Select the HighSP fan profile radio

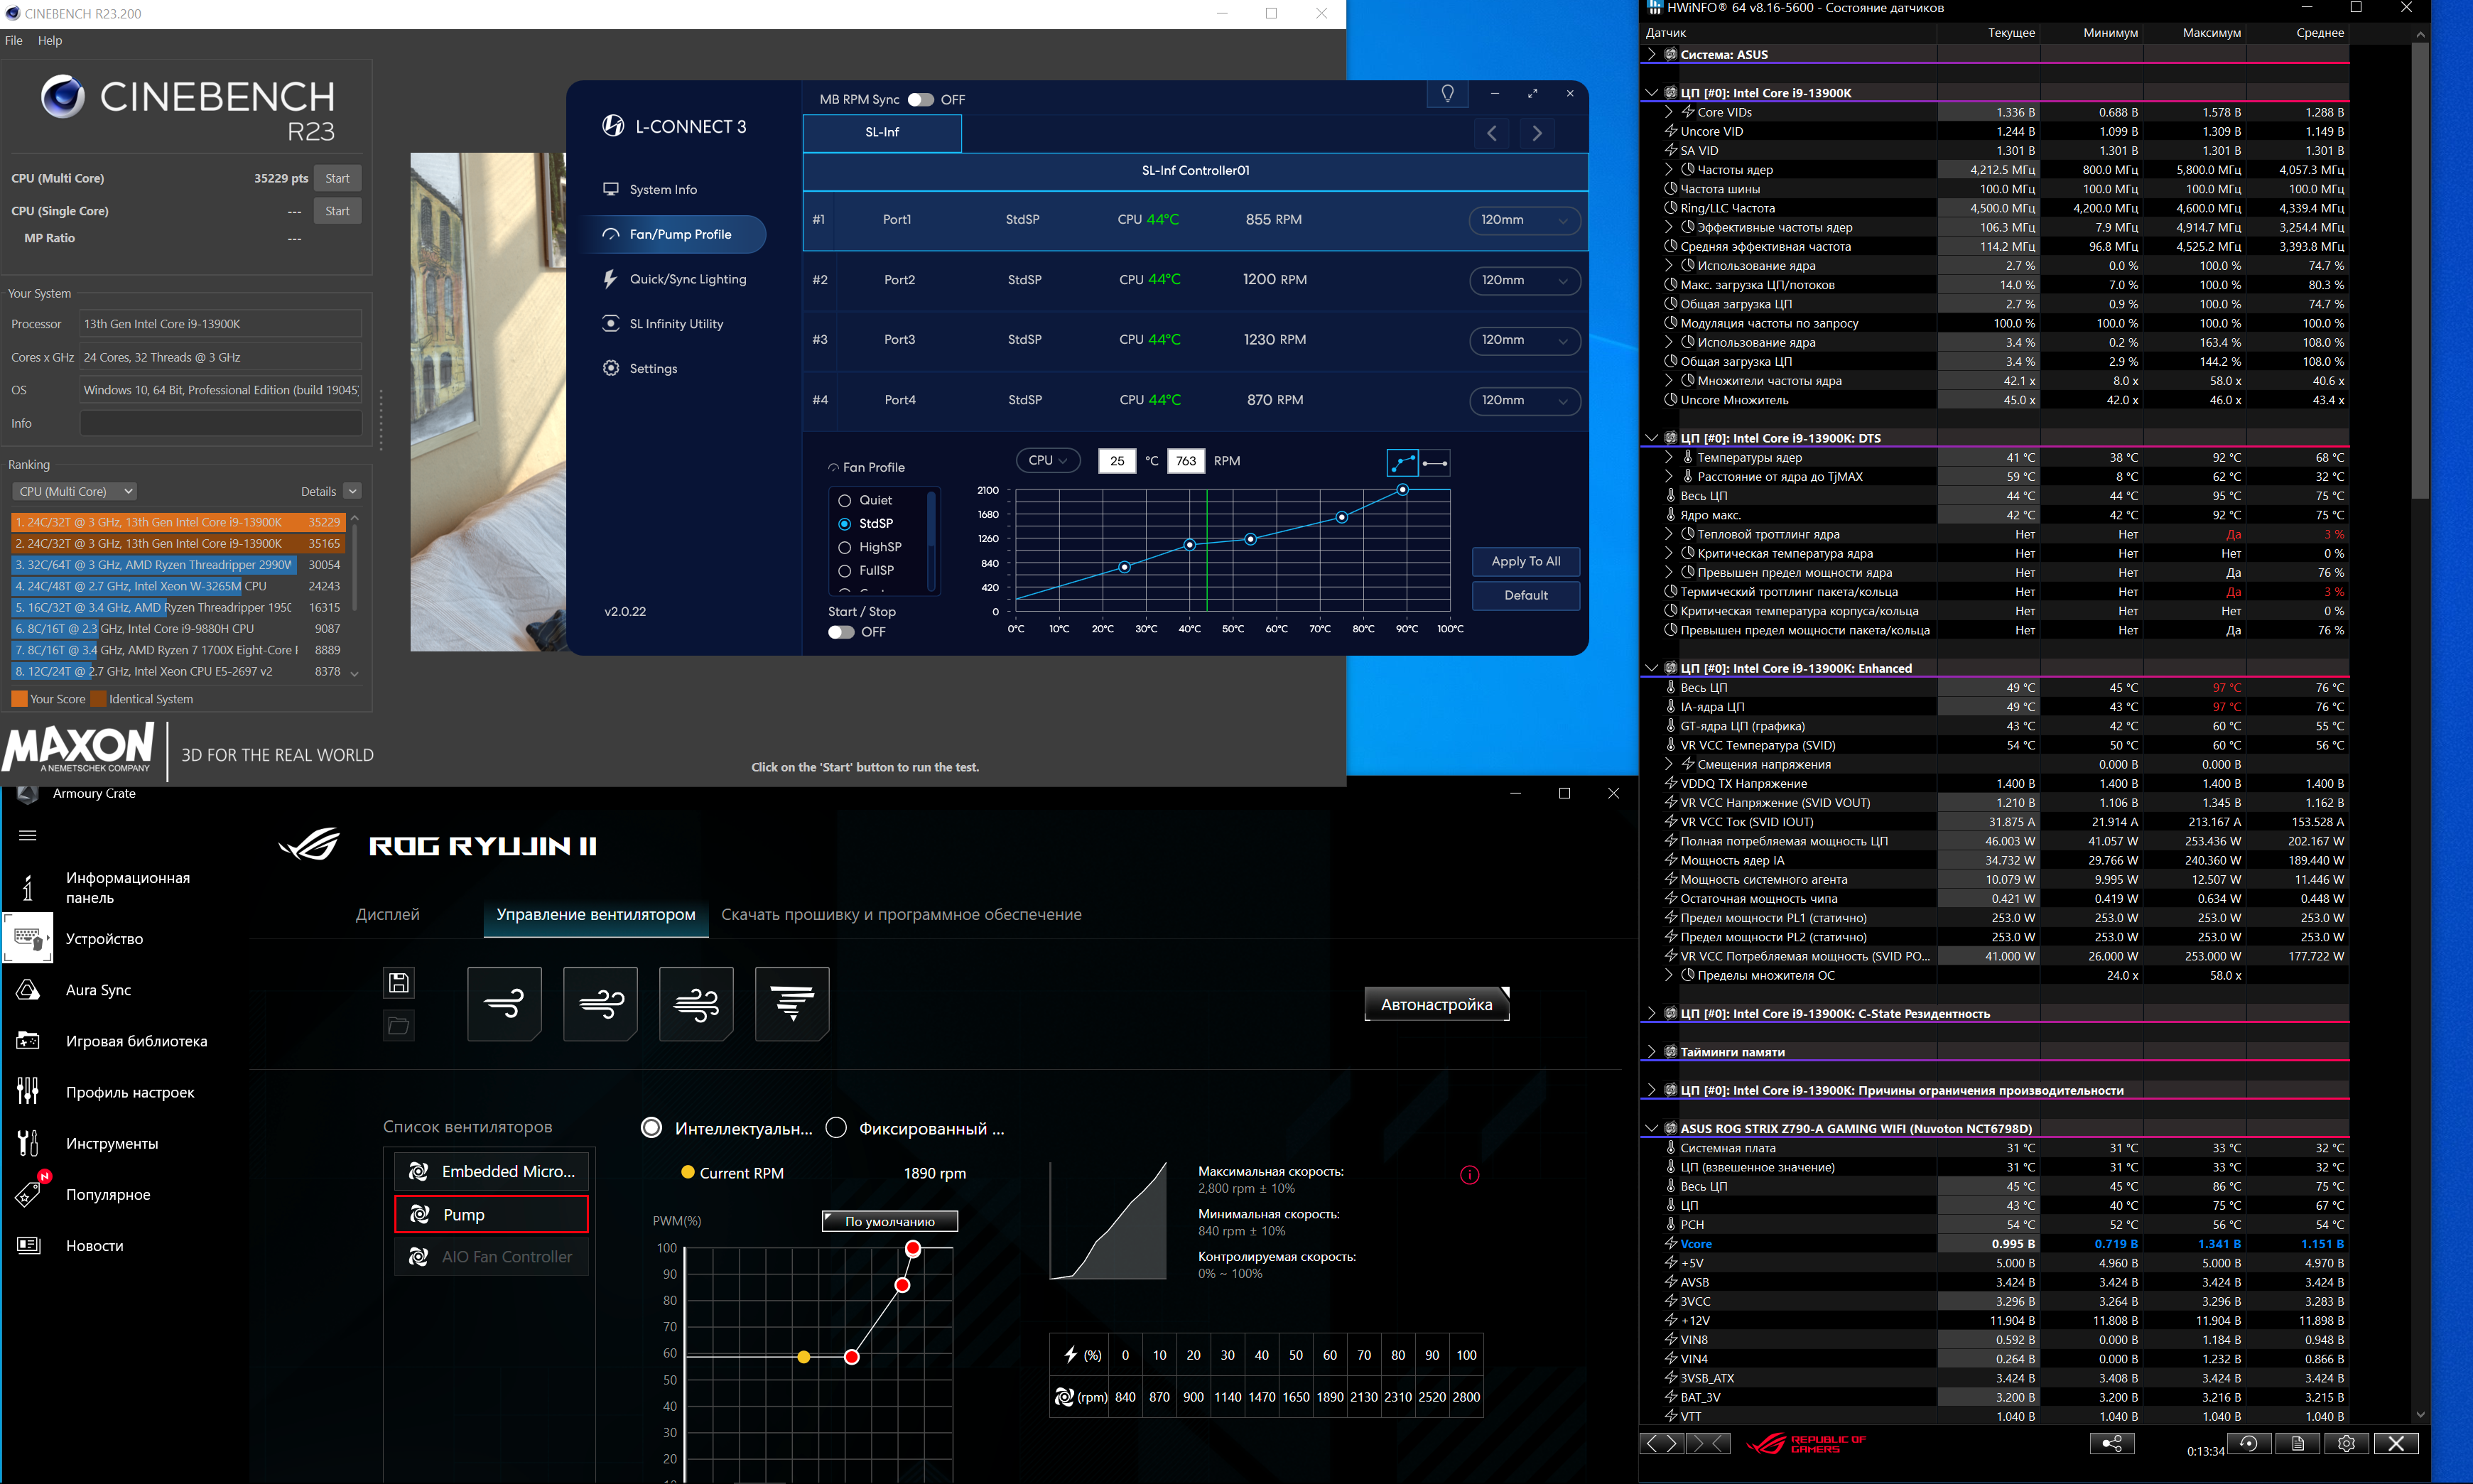[x=844, y=547]
